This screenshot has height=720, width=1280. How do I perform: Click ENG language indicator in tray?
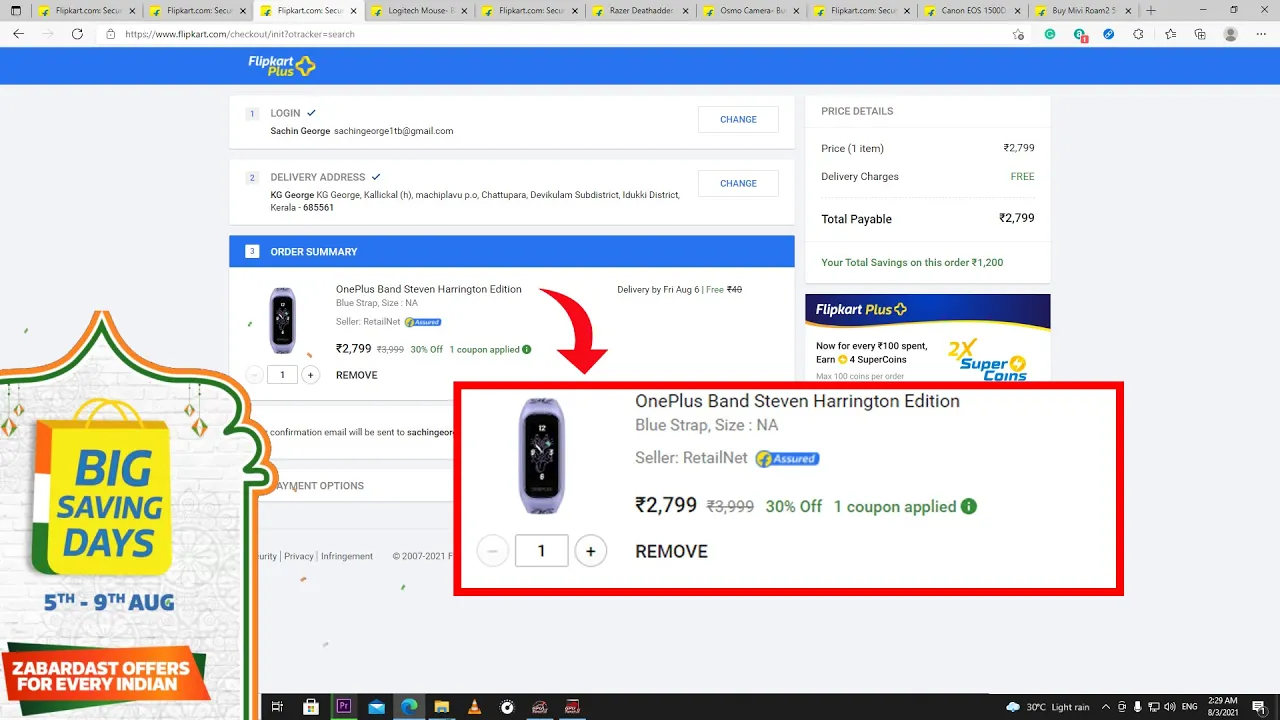tap(1190, 707)
